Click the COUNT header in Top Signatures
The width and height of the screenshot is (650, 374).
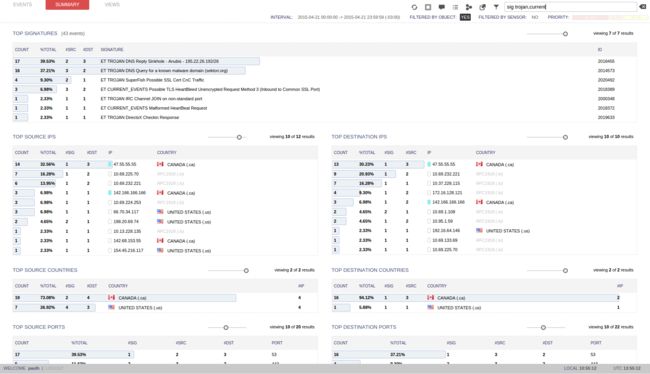pos(22,50)
